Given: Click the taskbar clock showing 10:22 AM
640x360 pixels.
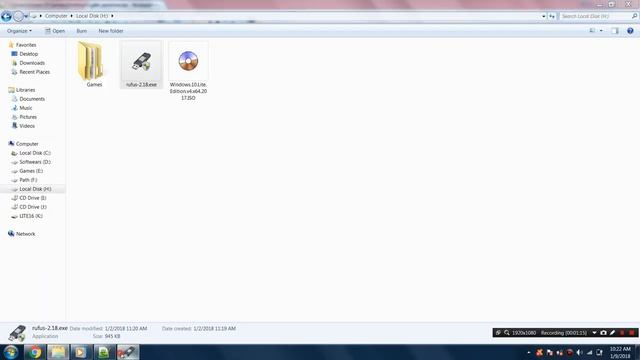Looking at the screenshot, I should pos(620,352).
